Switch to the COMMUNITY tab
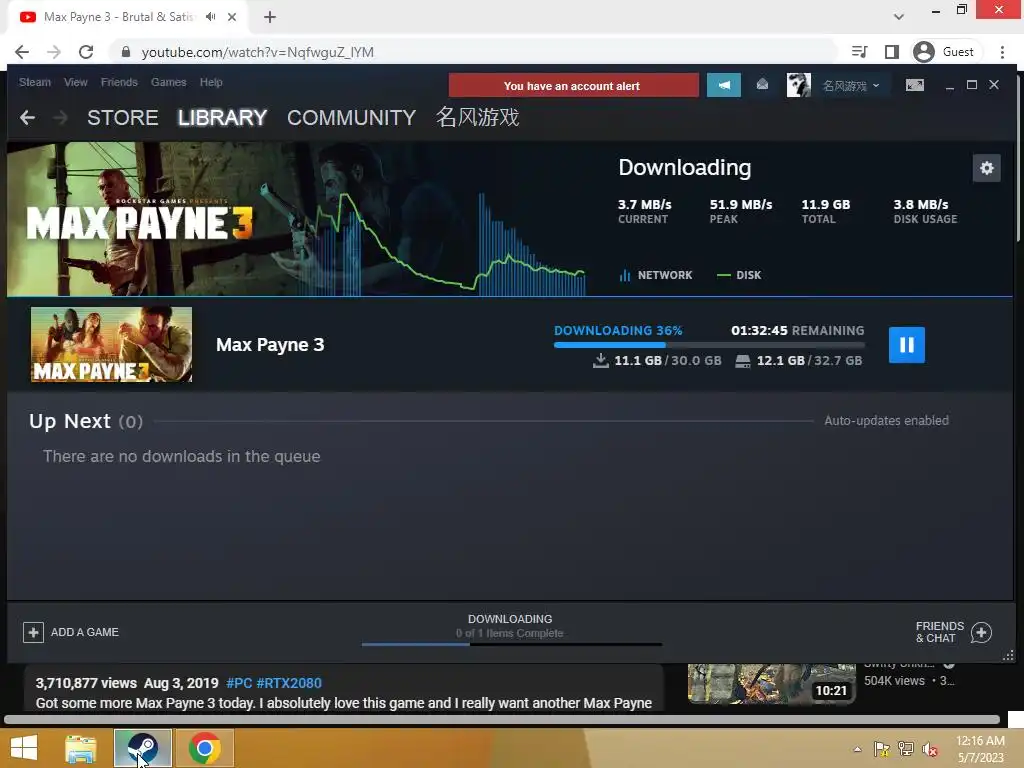1024x768 pixels. point(351,118)
